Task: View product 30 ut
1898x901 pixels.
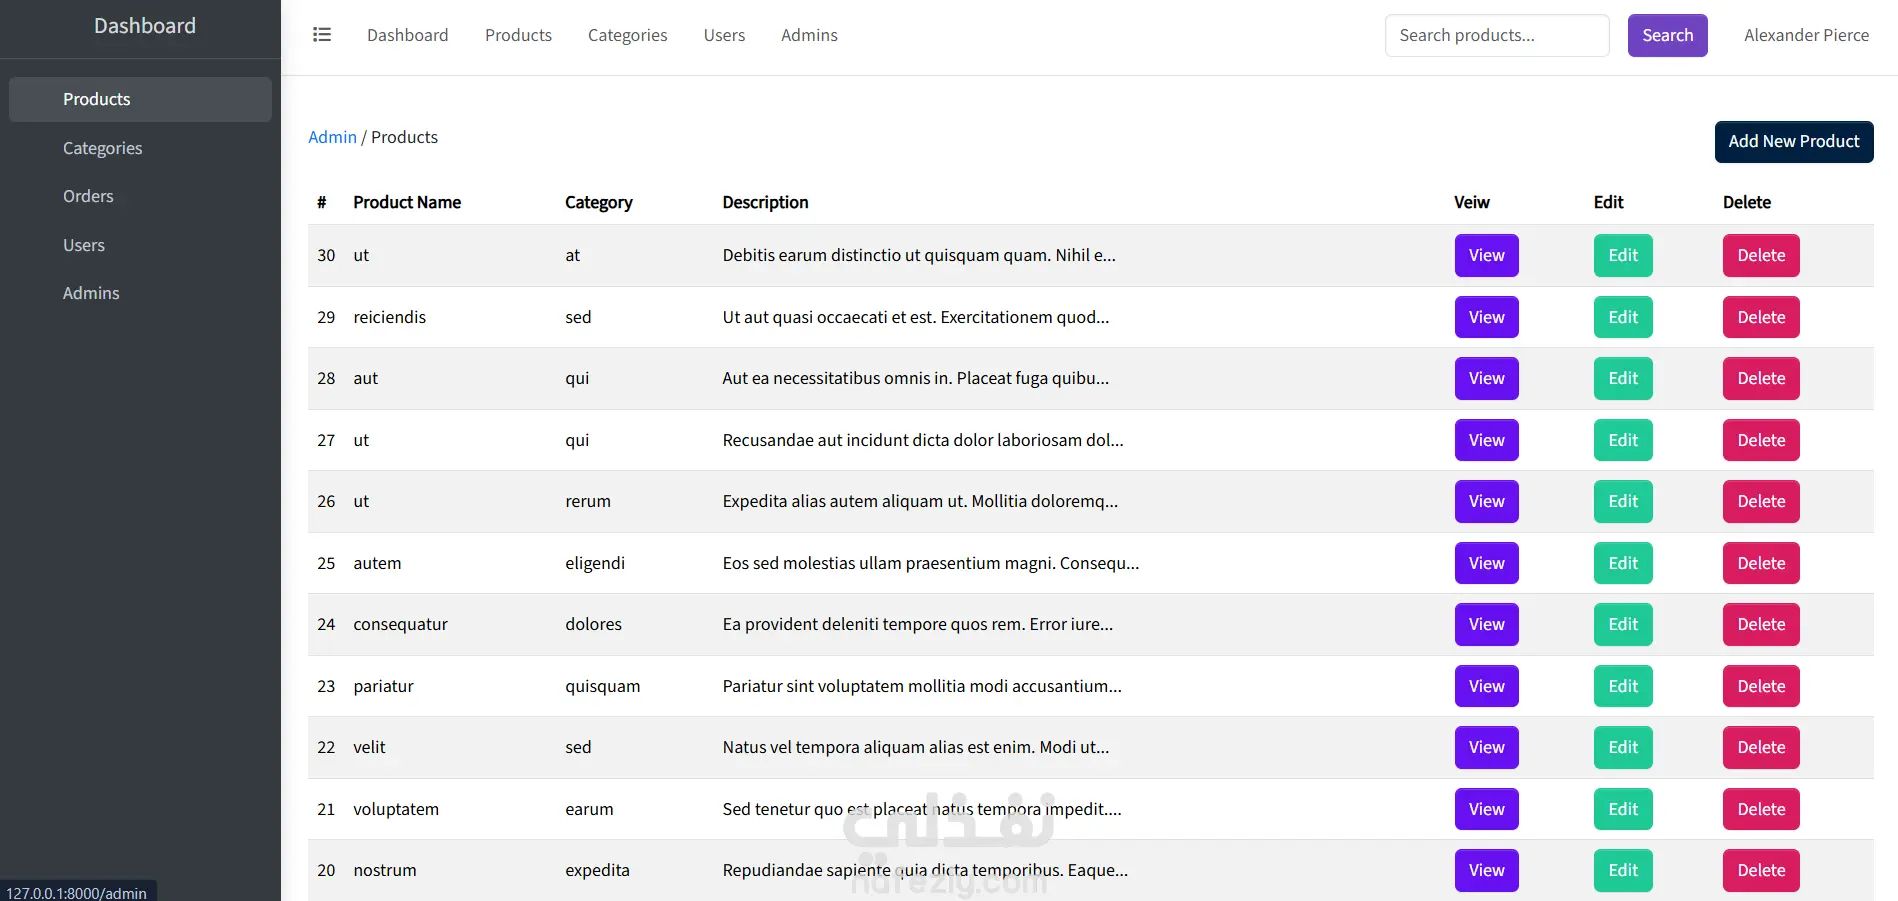Action: point(1486,255)
